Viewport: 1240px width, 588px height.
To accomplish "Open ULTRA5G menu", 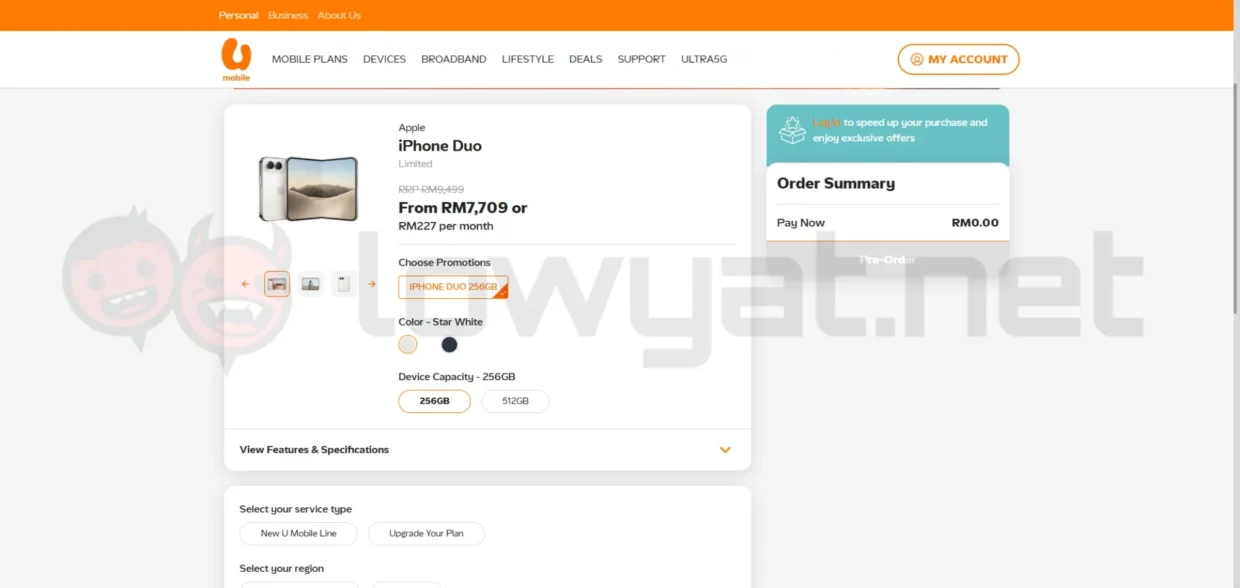I will coord(704,59).
